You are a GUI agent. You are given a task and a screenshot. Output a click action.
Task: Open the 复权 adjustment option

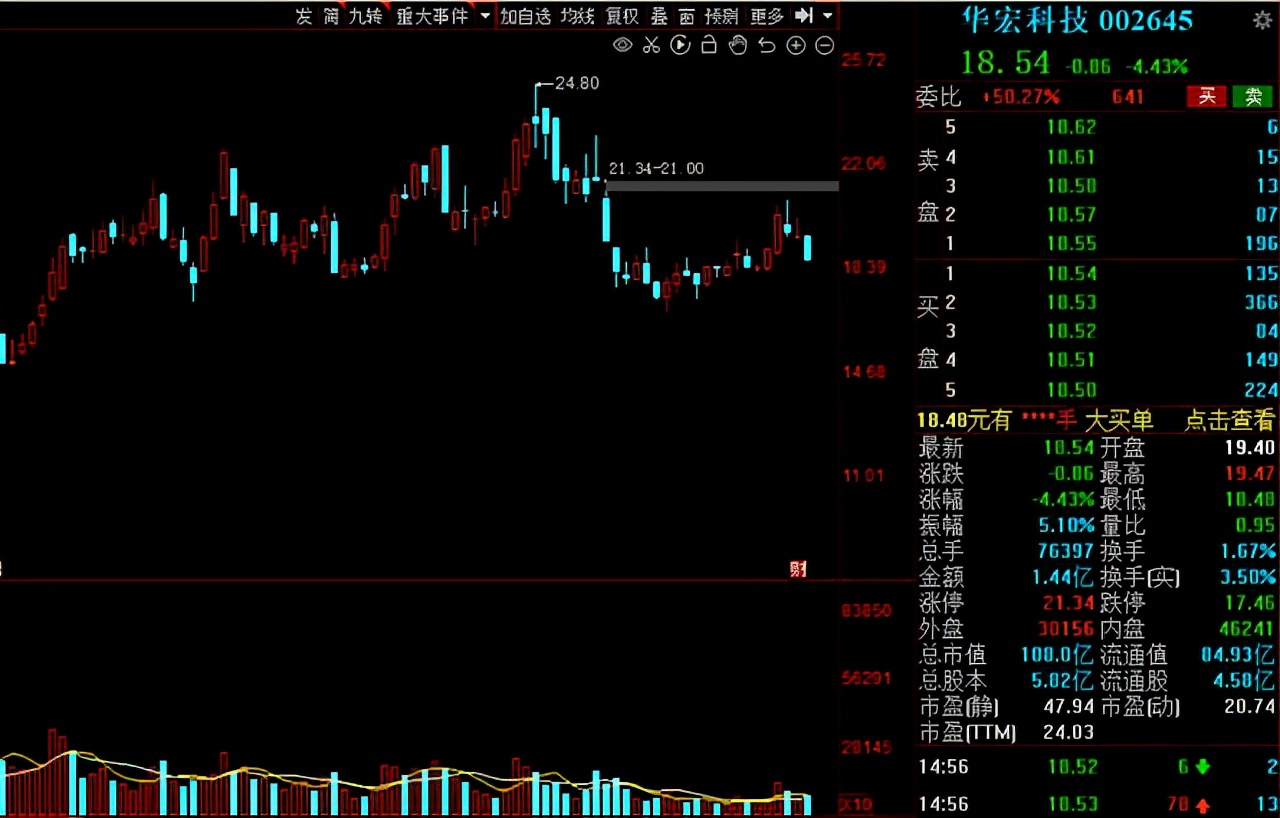tap(622, 16)
